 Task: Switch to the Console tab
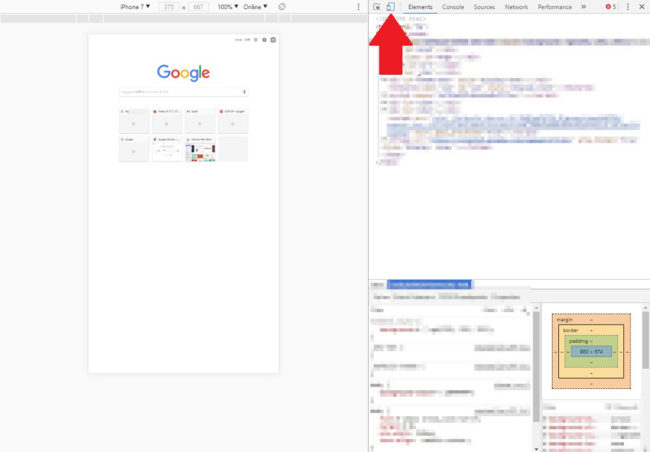[453, 7]
